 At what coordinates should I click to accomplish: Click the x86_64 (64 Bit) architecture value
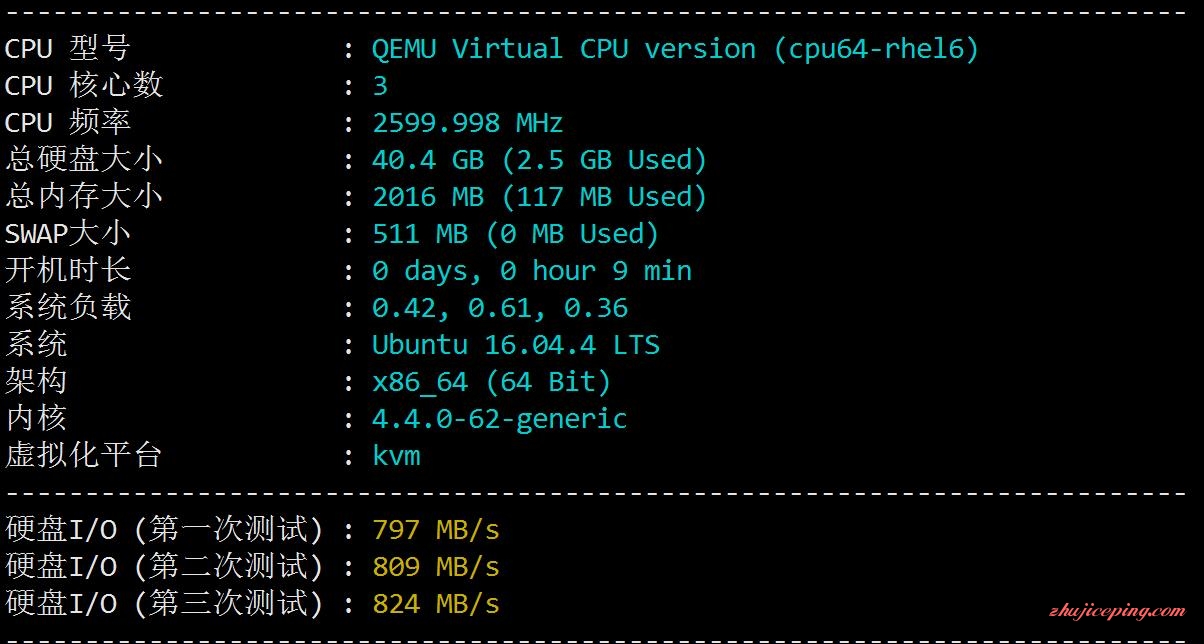(491, 382)
